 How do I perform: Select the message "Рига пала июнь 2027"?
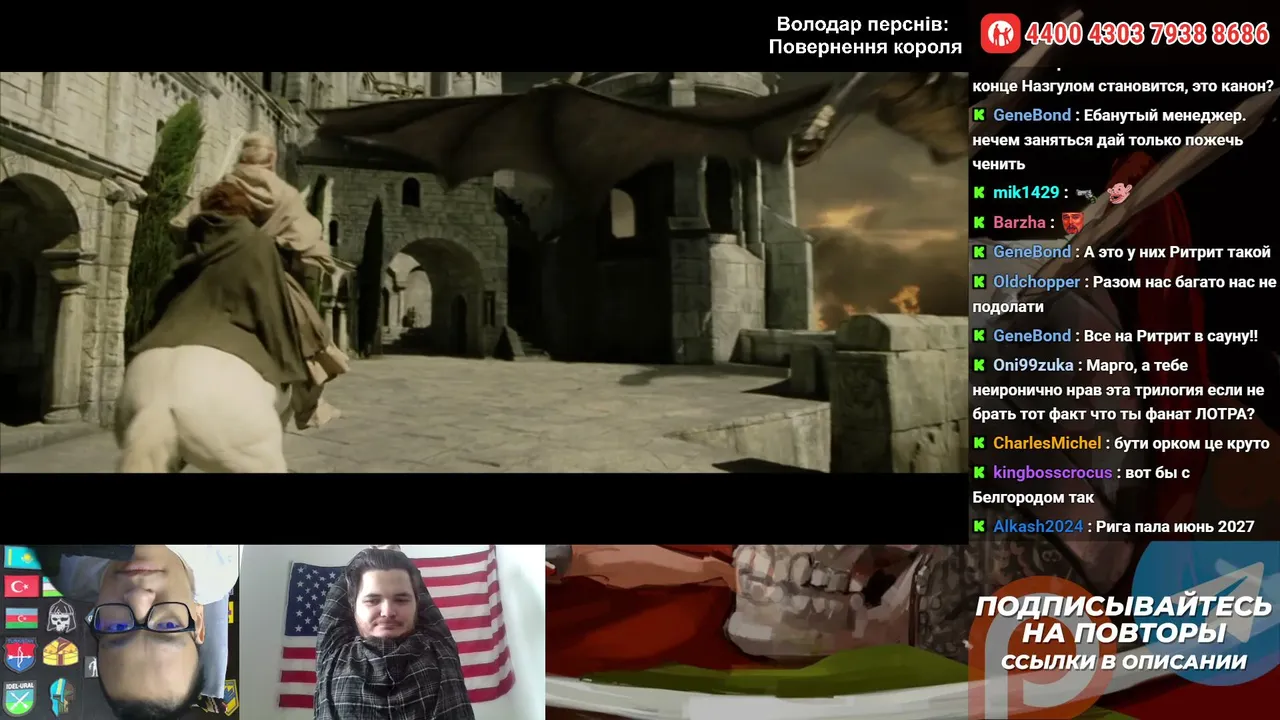(1175, 526)
